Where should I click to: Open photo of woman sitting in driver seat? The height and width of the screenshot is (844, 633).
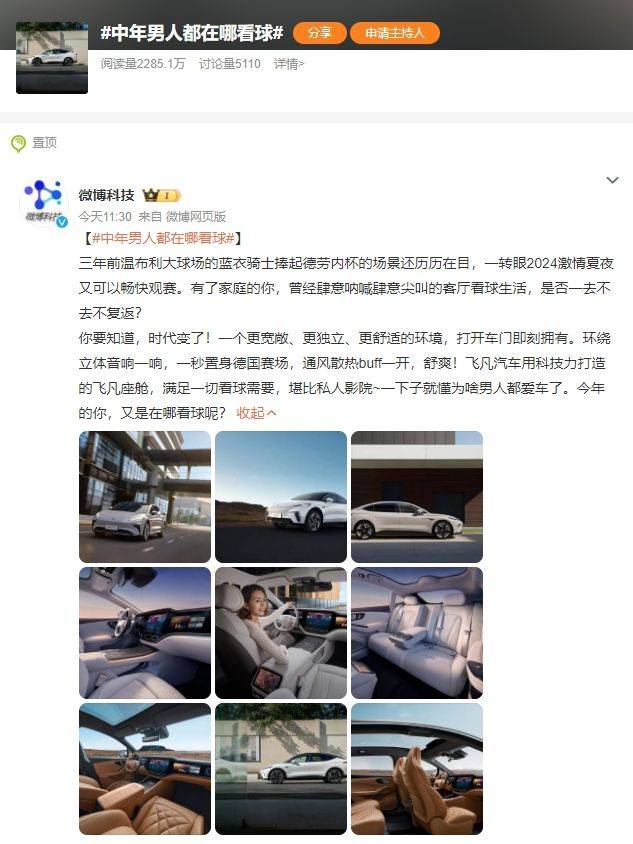281,633
